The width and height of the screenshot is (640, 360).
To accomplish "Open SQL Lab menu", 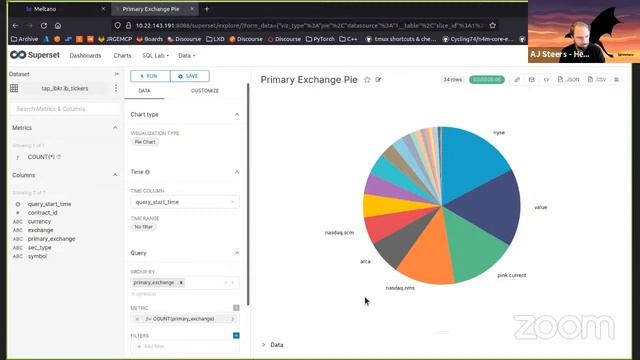I will click(155, 56).
